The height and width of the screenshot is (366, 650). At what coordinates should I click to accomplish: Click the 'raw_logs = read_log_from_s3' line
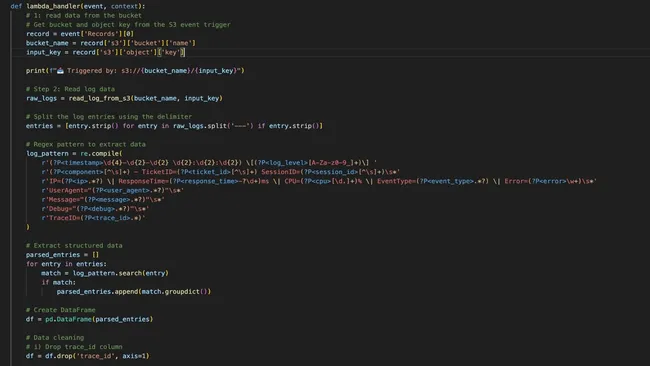coord(124,98)
